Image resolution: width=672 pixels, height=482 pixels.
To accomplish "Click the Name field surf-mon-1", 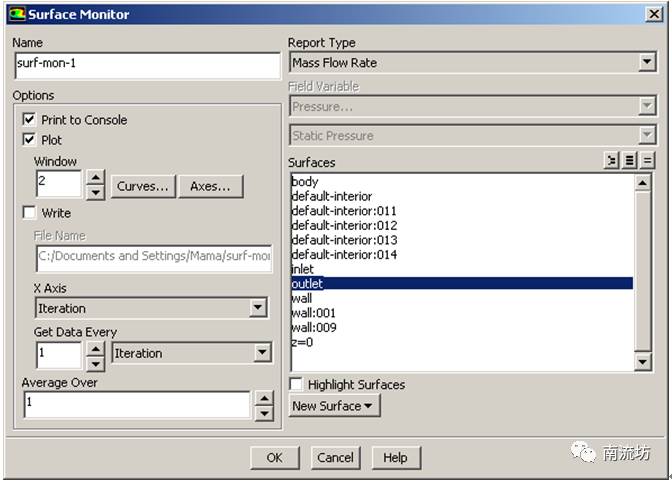I will pos(147,66).
